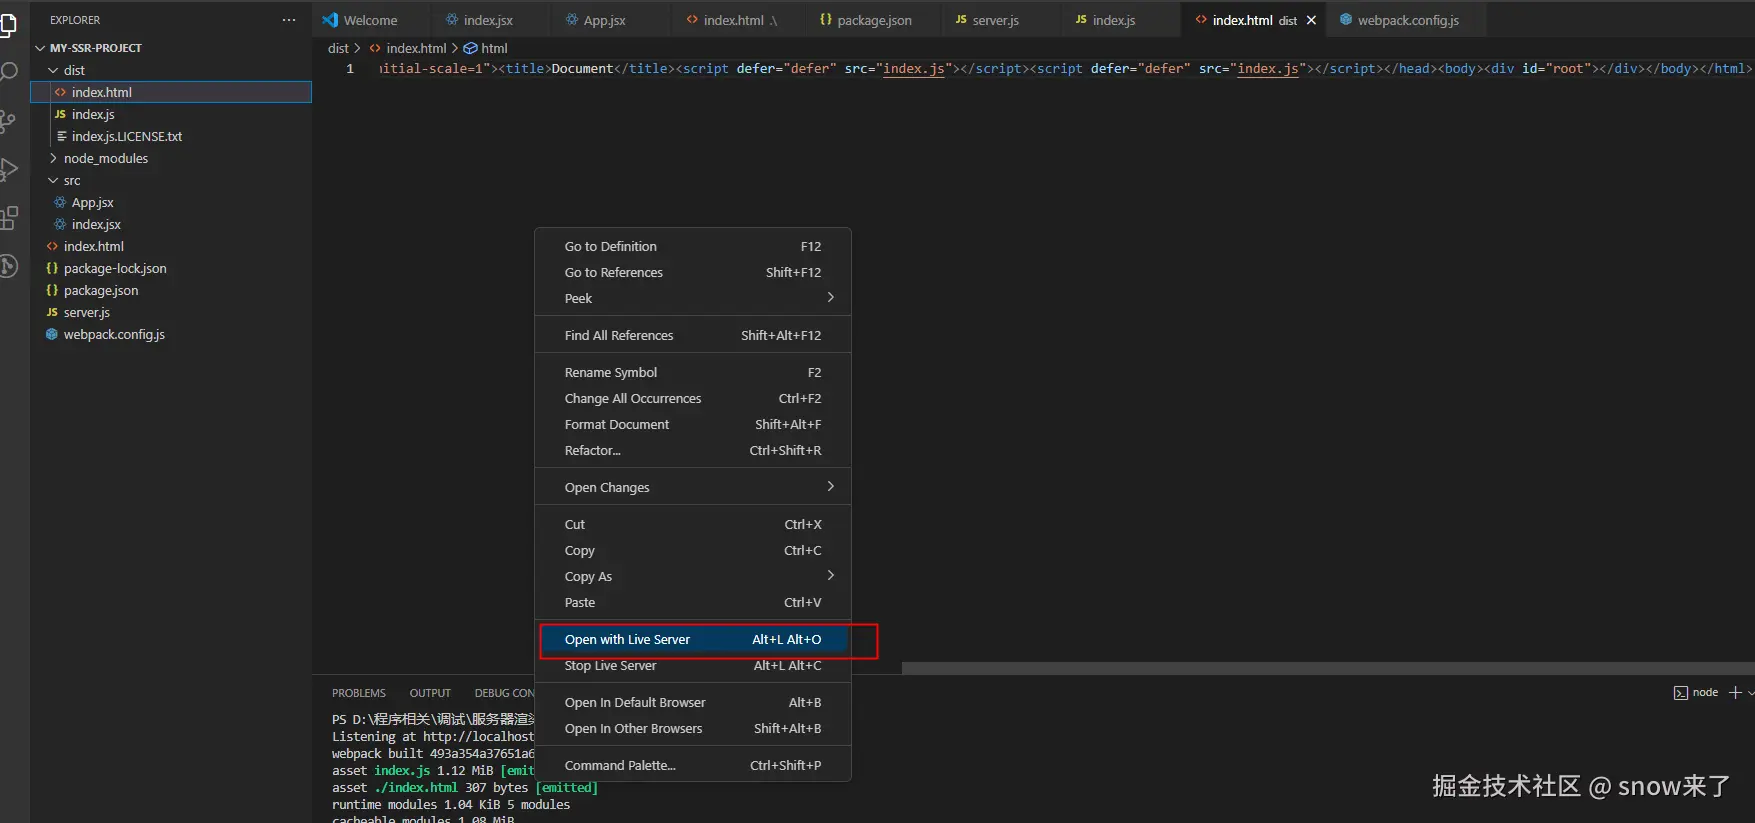1755x823 pixels.
Task: Open the Source Control activity bar icon
Action: click(8, 122)
